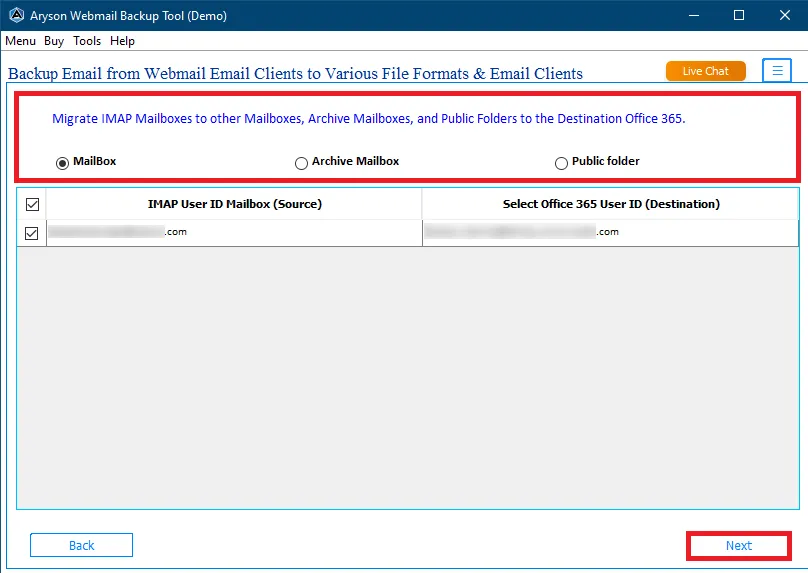
Task: Minimize the Aryson Webmail Backup window
Action: click(x=694, y=15)
